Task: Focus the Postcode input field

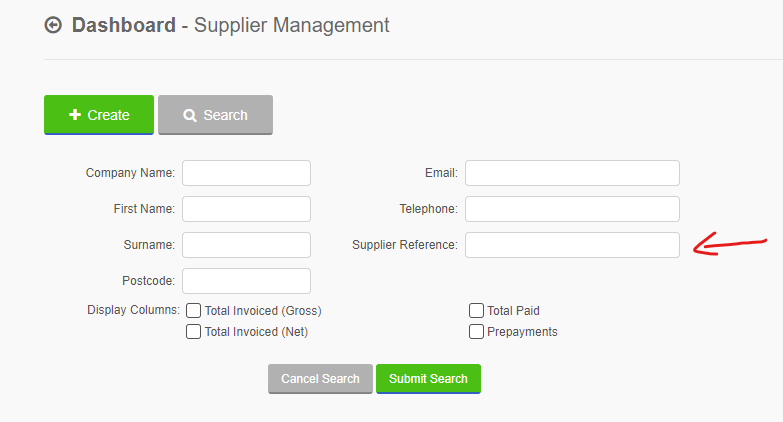Action: point(246,281)
